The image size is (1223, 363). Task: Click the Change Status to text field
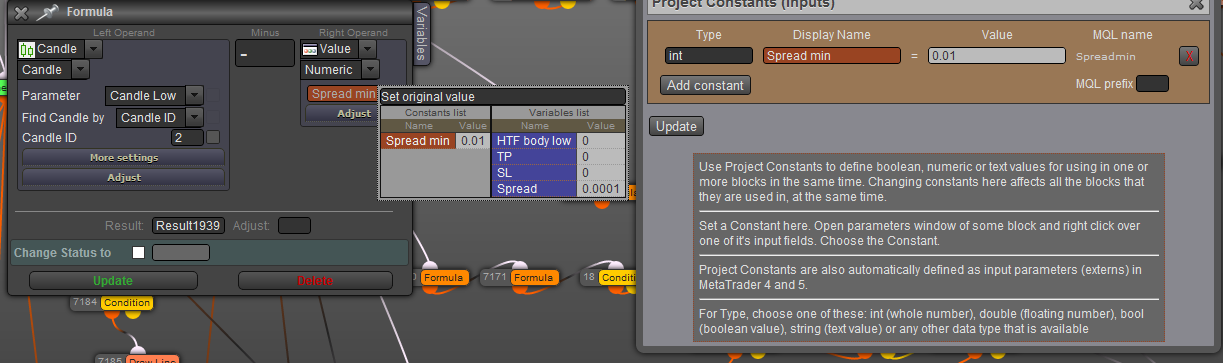click(x=181, y=253)
